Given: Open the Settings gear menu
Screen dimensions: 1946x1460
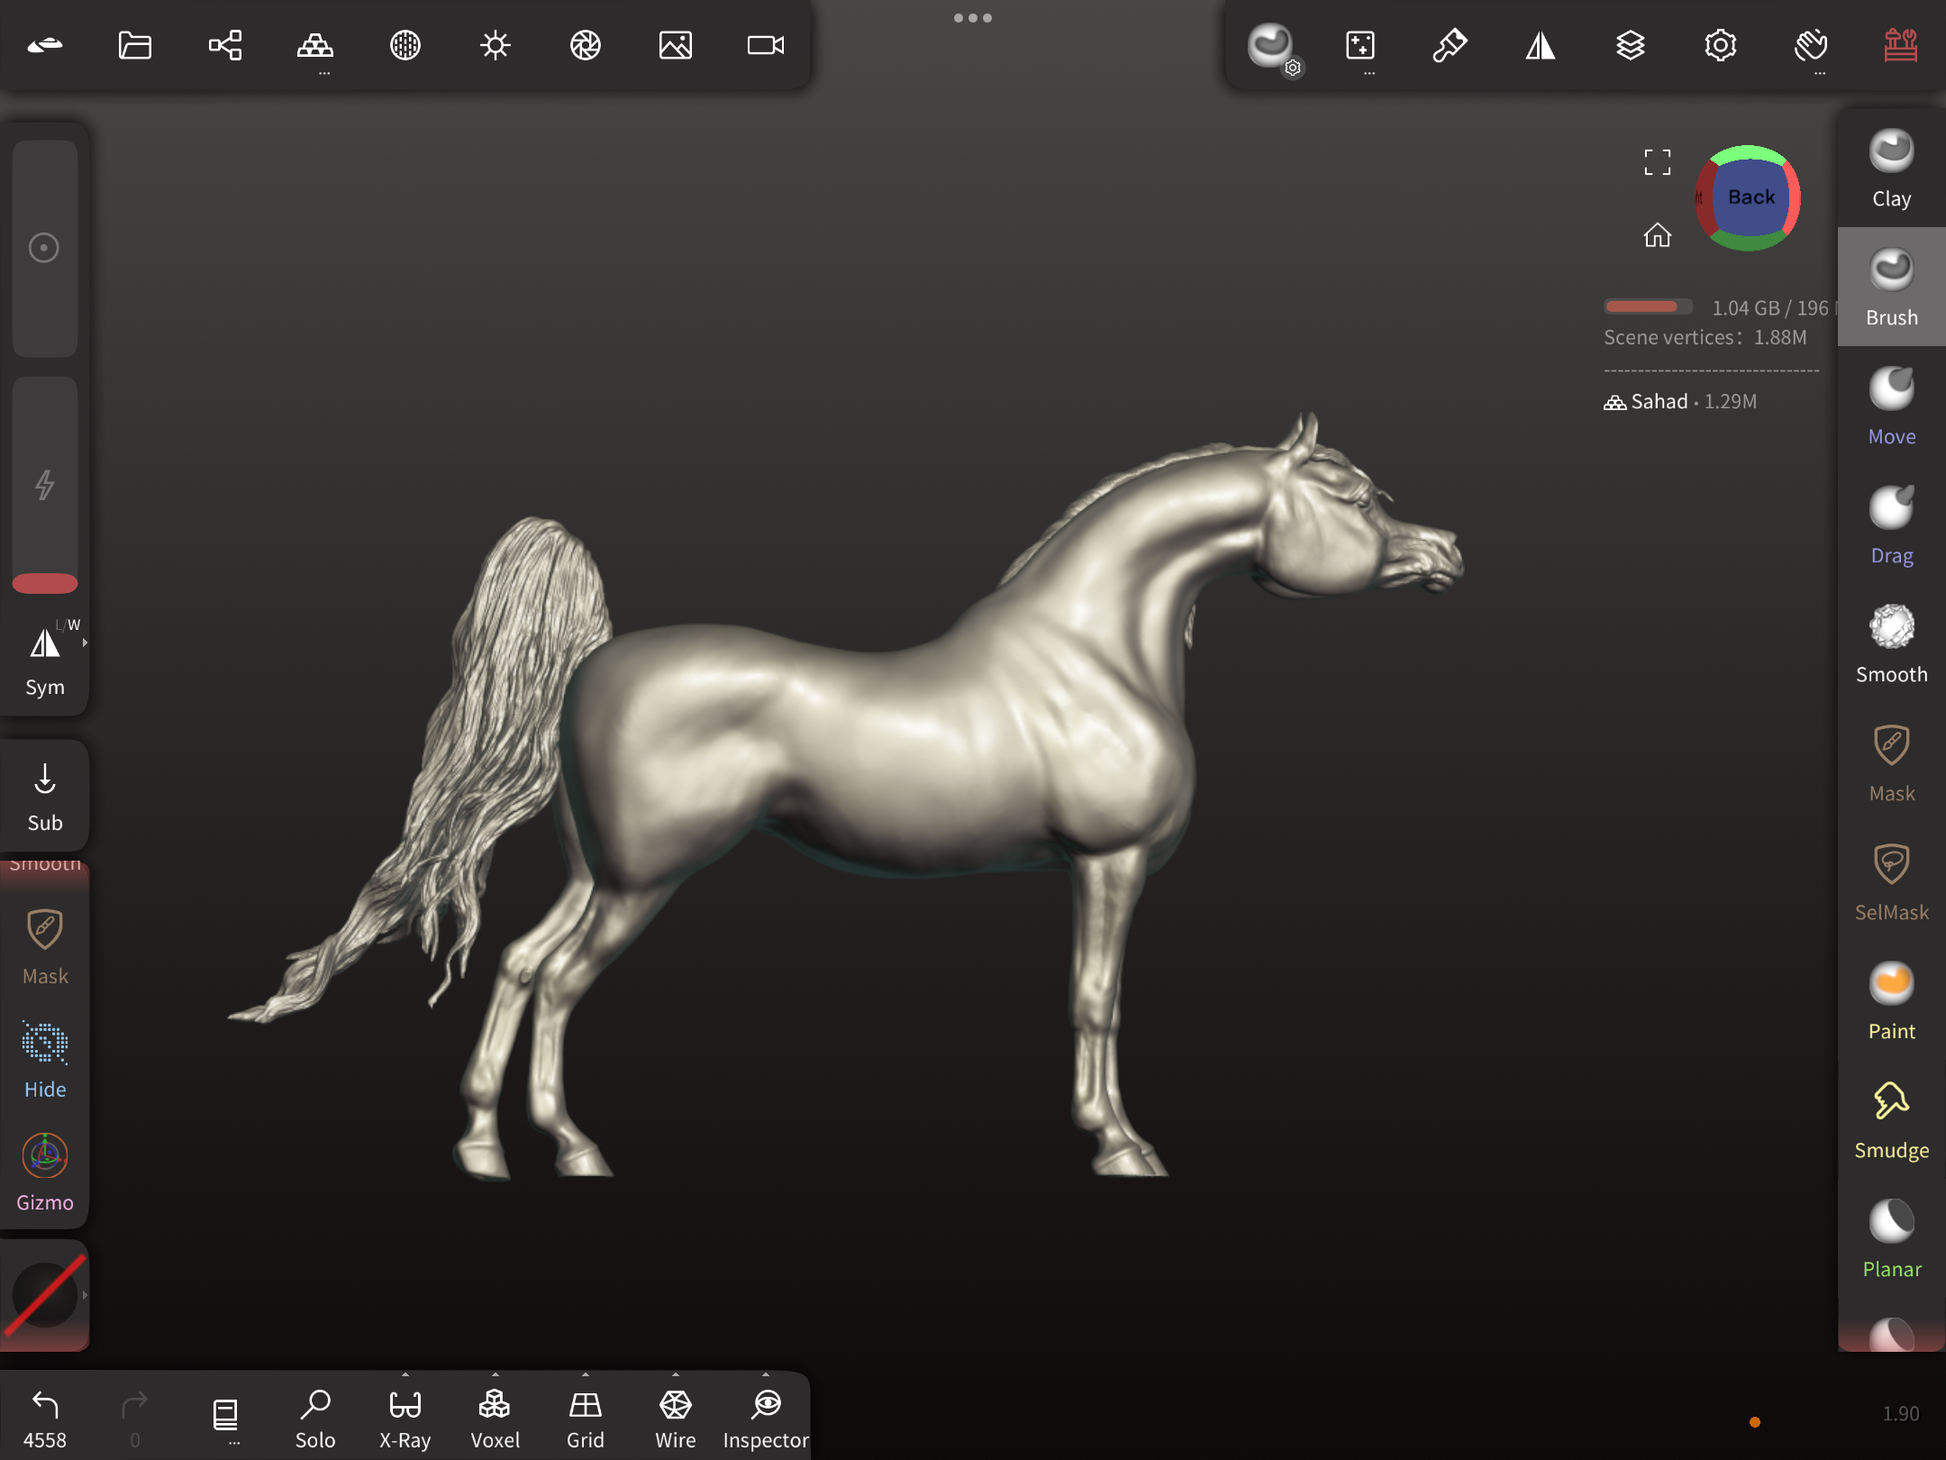Looking at the screenshot, I should click(x=1720, y=45).
